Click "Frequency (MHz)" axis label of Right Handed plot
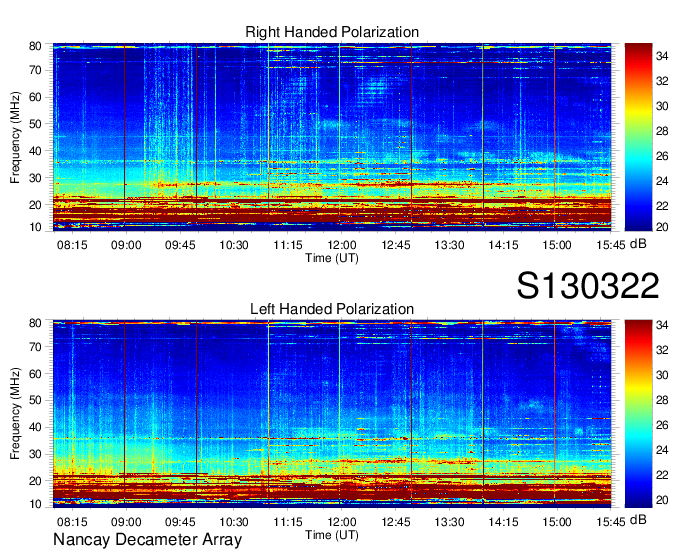Screen dimensions: 680x552 (x=15, y=137)
